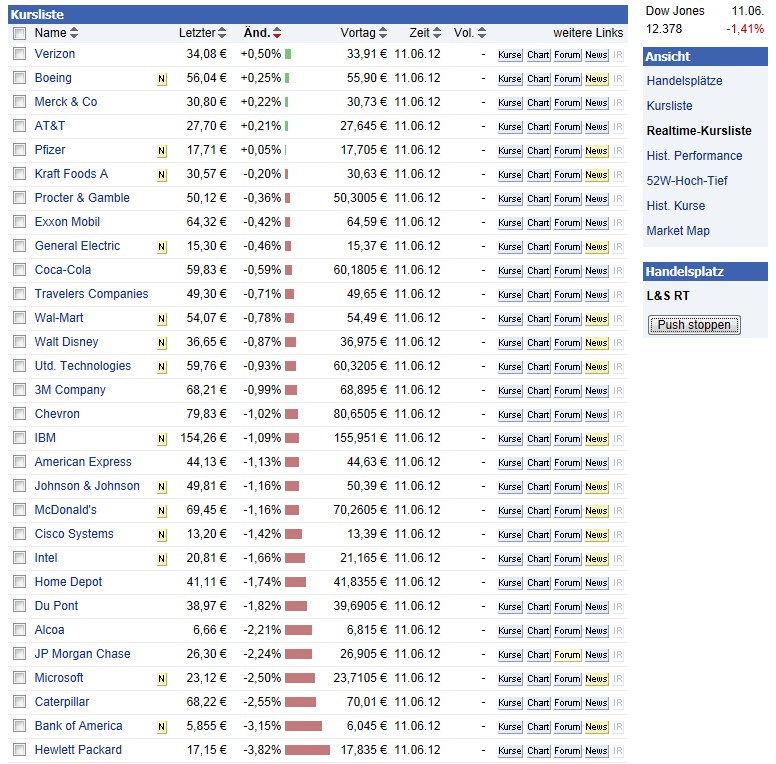
Task: Open the IR icon in the American Express row
Action: 618,463
